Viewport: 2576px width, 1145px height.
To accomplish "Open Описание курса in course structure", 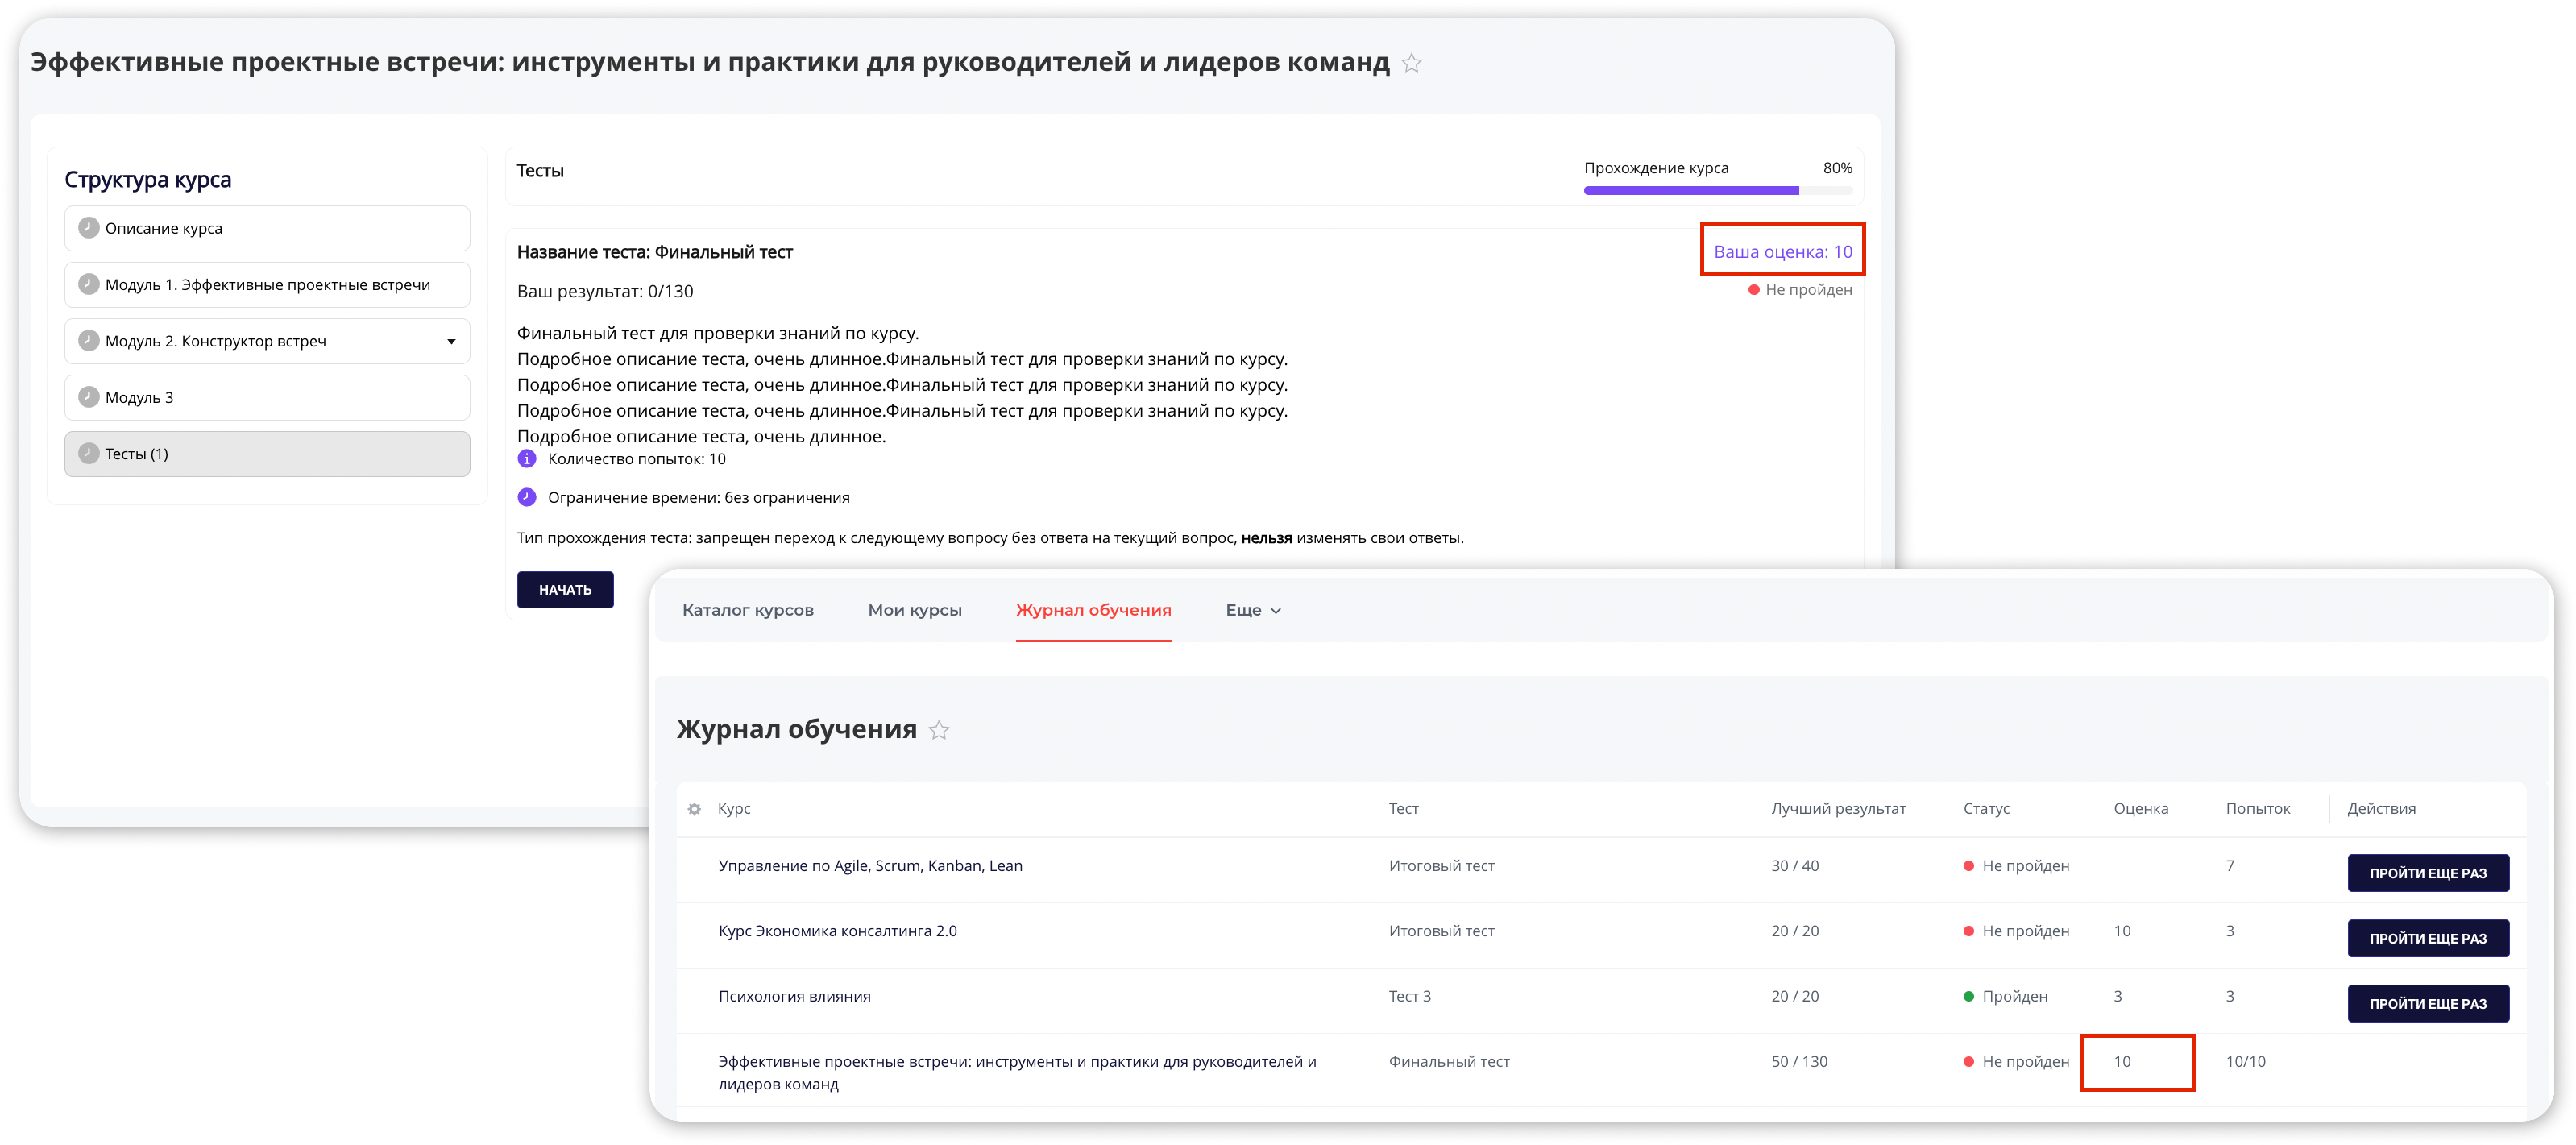I will pyautogui.click(x=267, y=228).
